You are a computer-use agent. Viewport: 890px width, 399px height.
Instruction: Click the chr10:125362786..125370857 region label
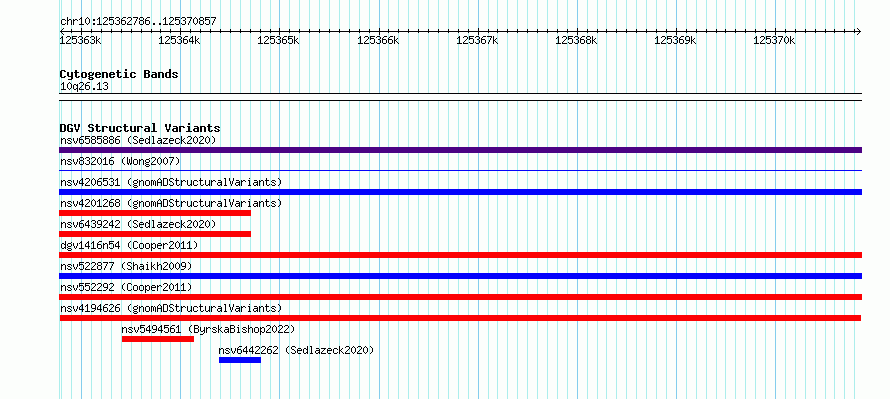pos(138,22)
